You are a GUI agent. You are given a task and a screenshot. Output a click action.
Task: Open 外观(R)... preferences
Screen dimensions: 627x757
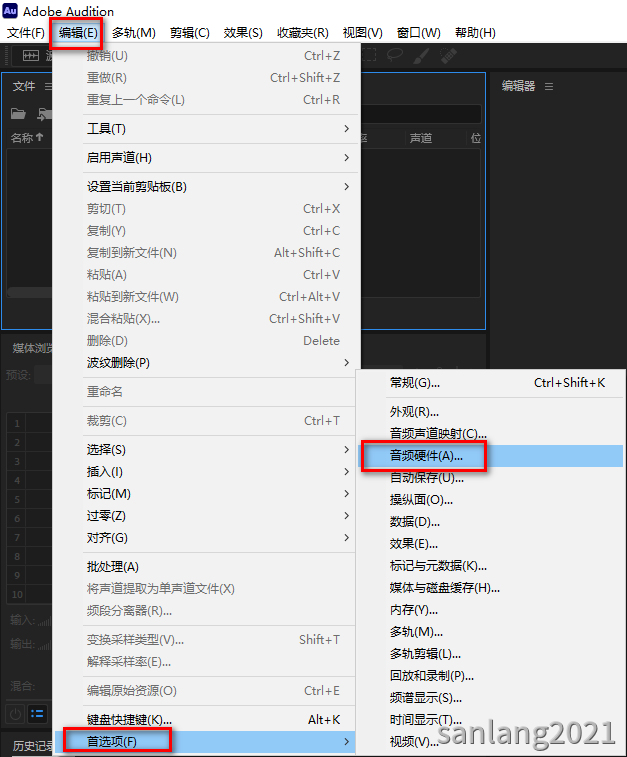[x=491, y=412]
